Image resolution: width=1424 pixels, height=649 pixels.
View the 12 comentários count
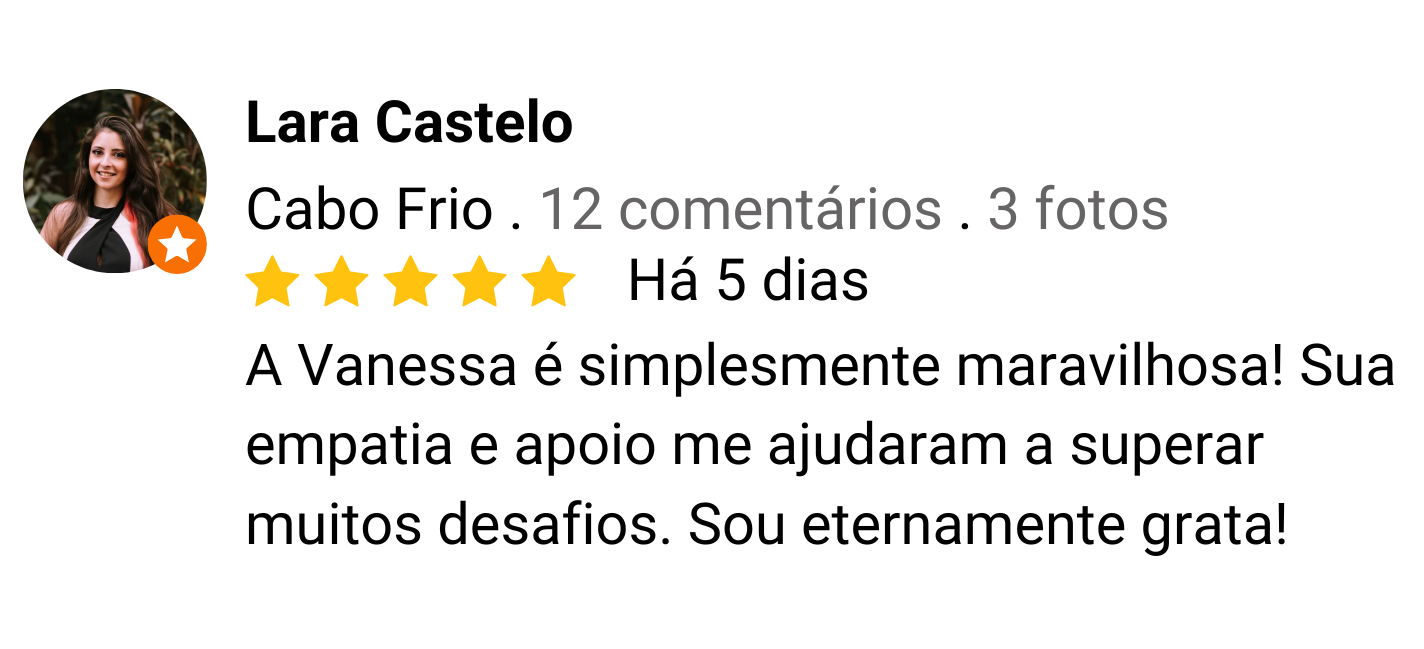(741, 210)
